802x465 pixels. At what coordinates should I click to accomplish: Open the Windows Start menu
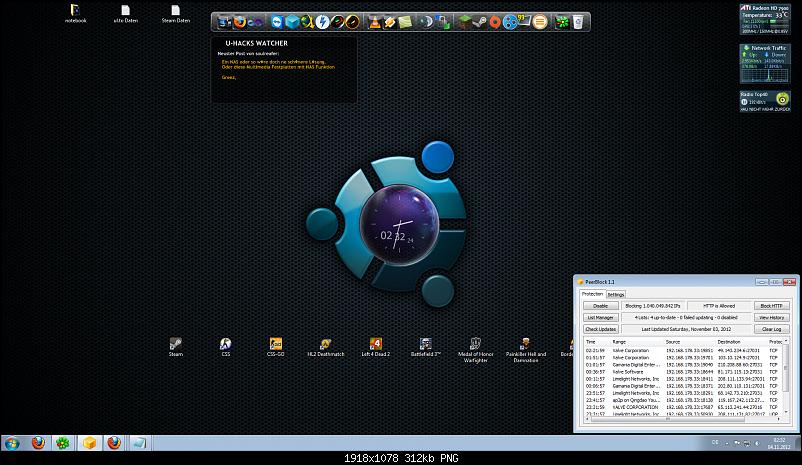(12, 443)
